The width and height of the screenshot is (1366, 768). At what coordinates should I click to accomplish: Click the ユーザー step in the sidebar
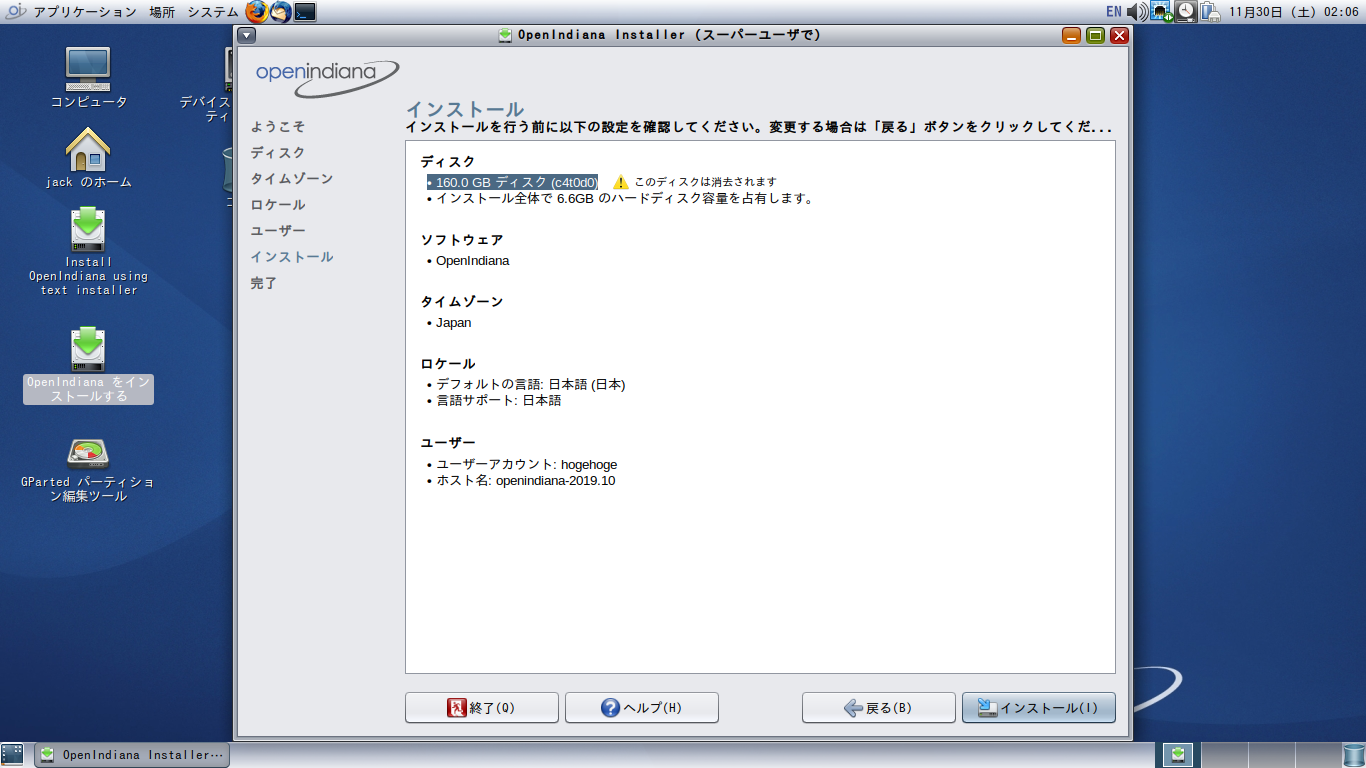click(278, 231)
